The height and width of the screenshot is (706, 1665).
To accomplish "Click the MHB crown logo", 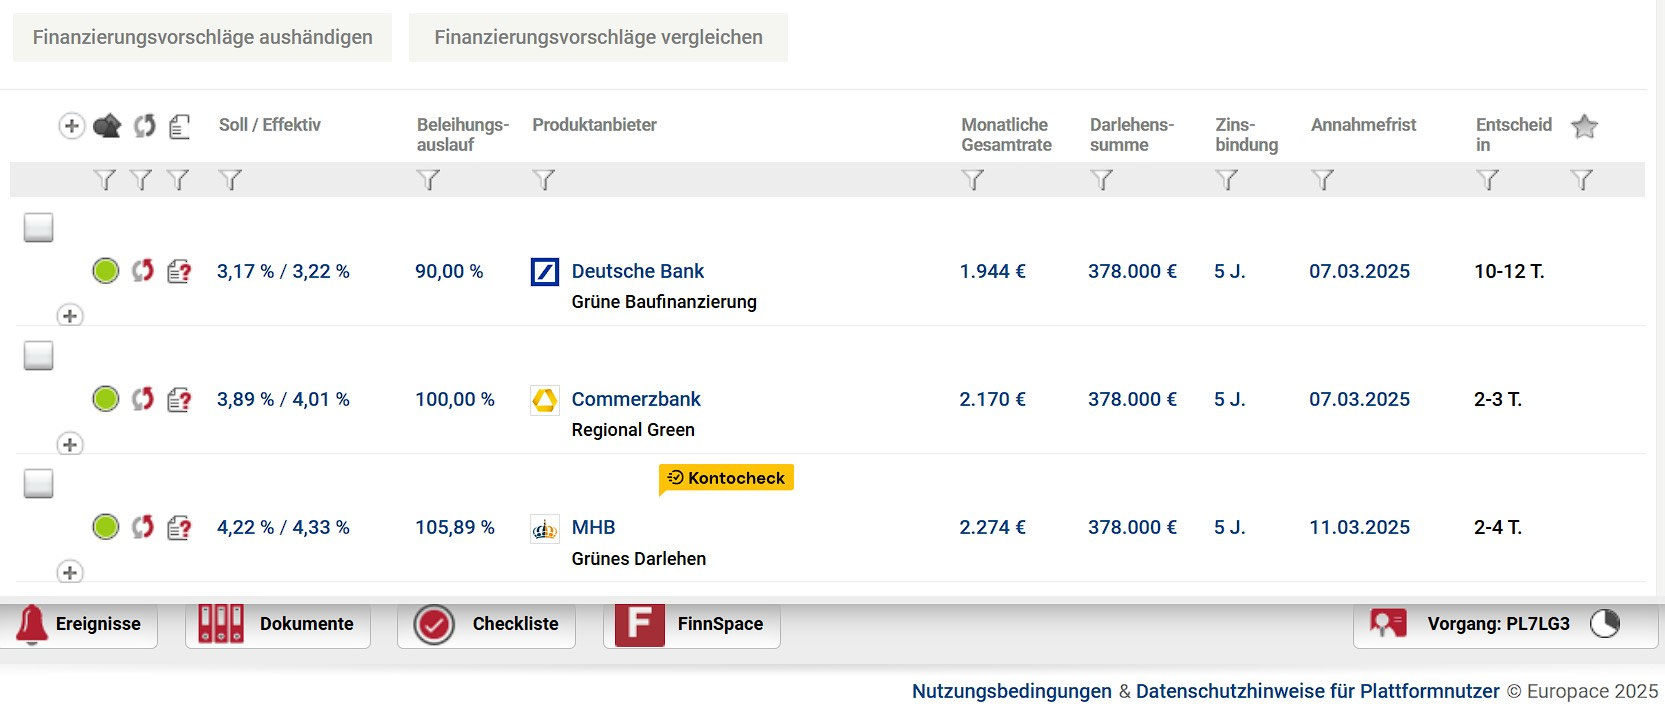I will tap(544, 528).
